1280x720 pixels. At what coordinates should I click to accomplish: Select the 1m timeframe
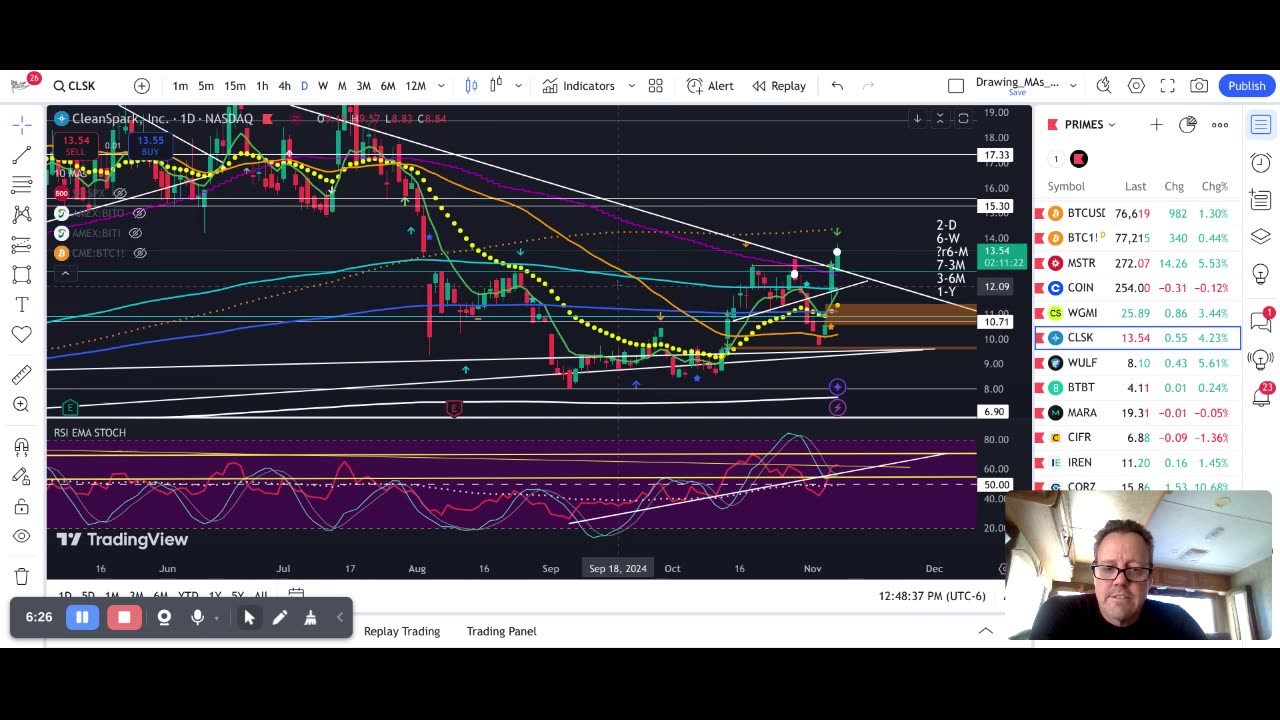tap(180, 86)
